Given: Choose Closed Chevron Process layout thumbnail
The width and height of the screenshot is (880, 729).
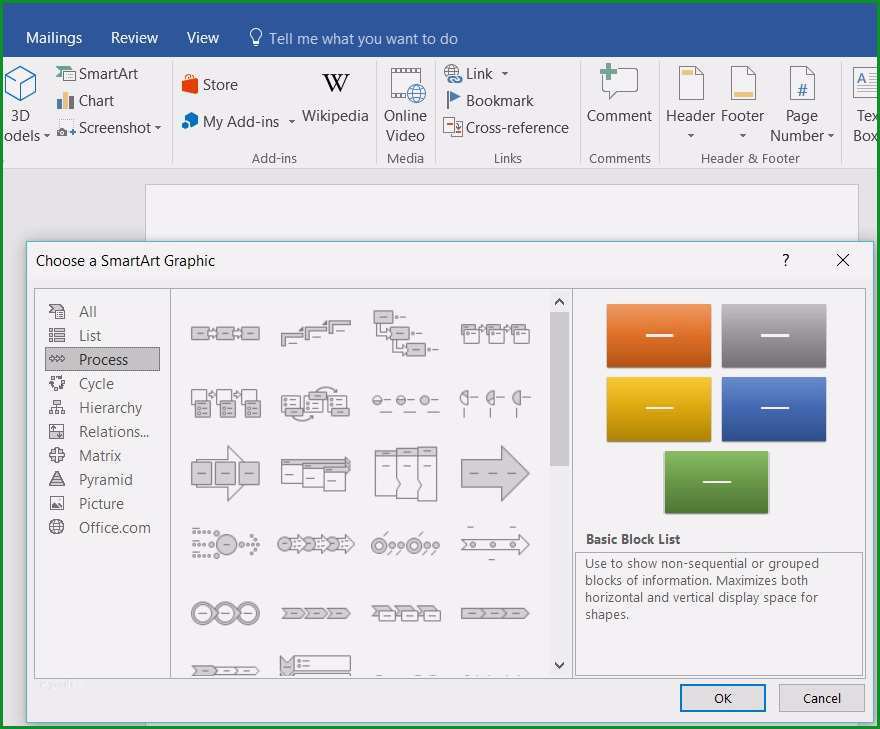Looking at the screenshot, I should [495, 613].
